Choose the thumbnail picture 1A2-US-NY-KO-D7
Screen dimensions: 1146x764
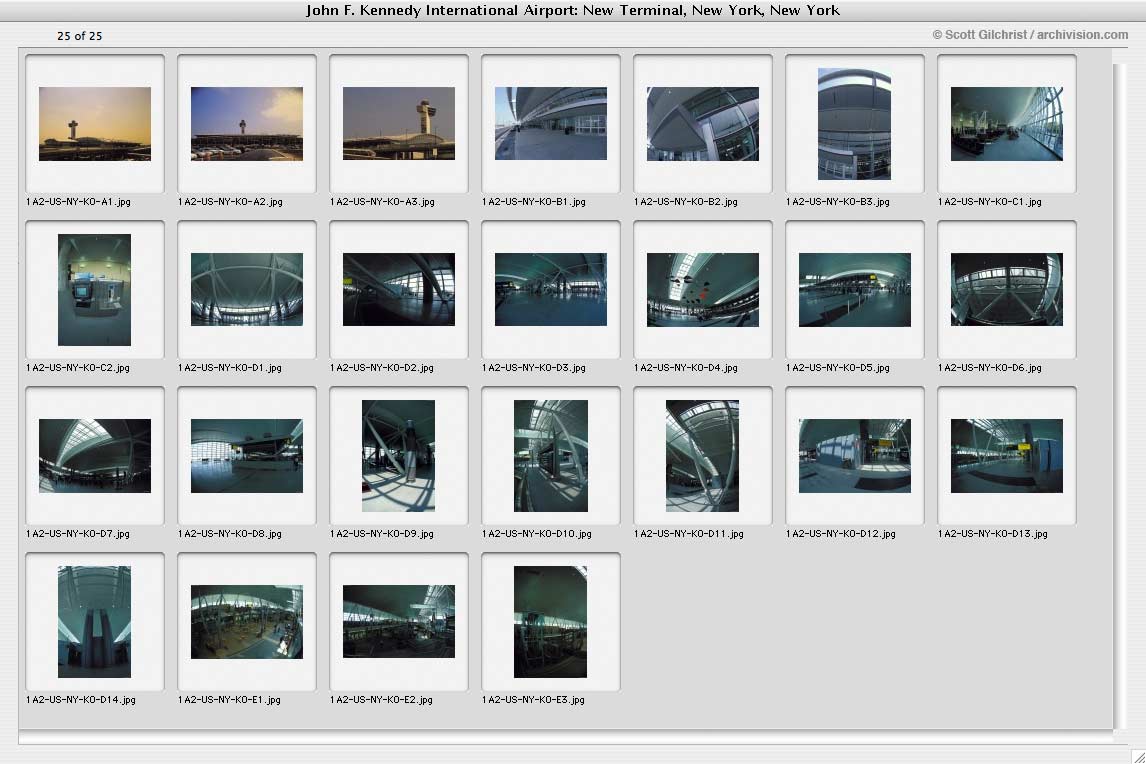95,455
